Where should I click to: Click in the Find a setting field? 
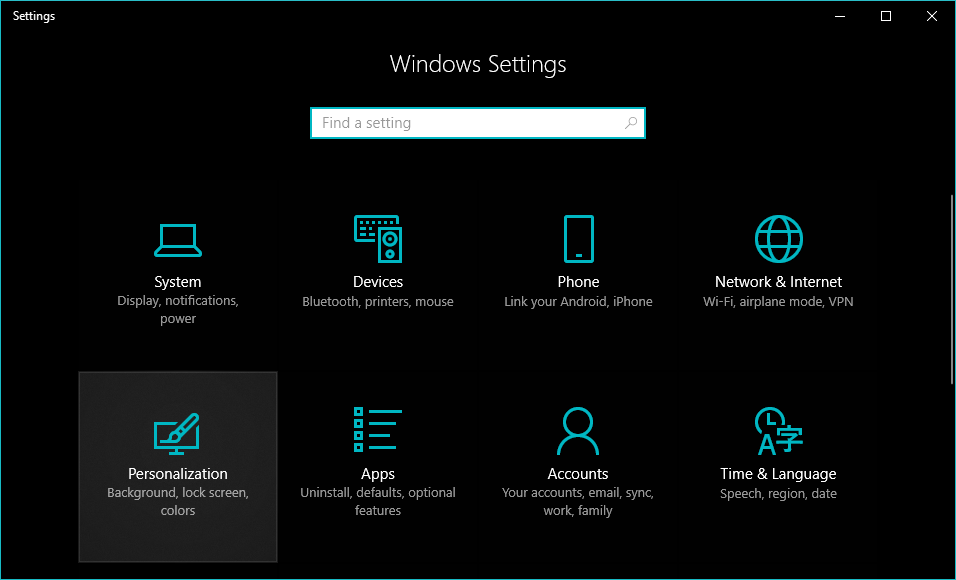tap(477, 123)
